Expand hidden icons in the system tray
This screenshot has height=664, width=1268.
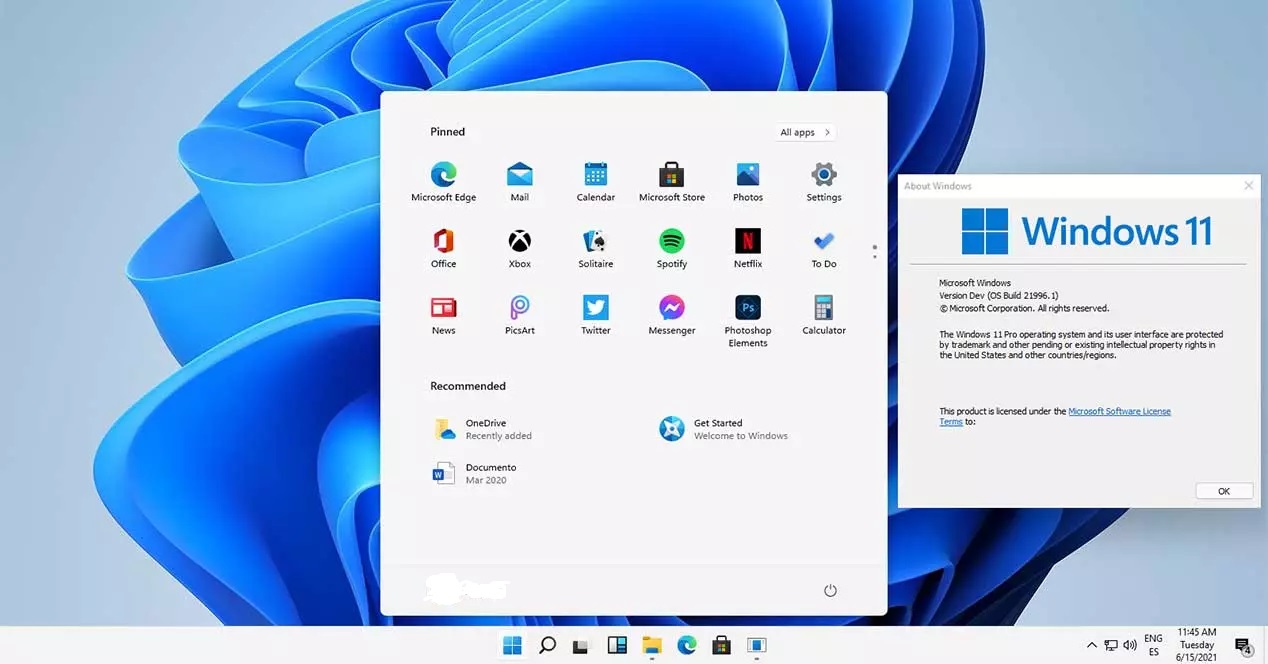pos(1091,645)
